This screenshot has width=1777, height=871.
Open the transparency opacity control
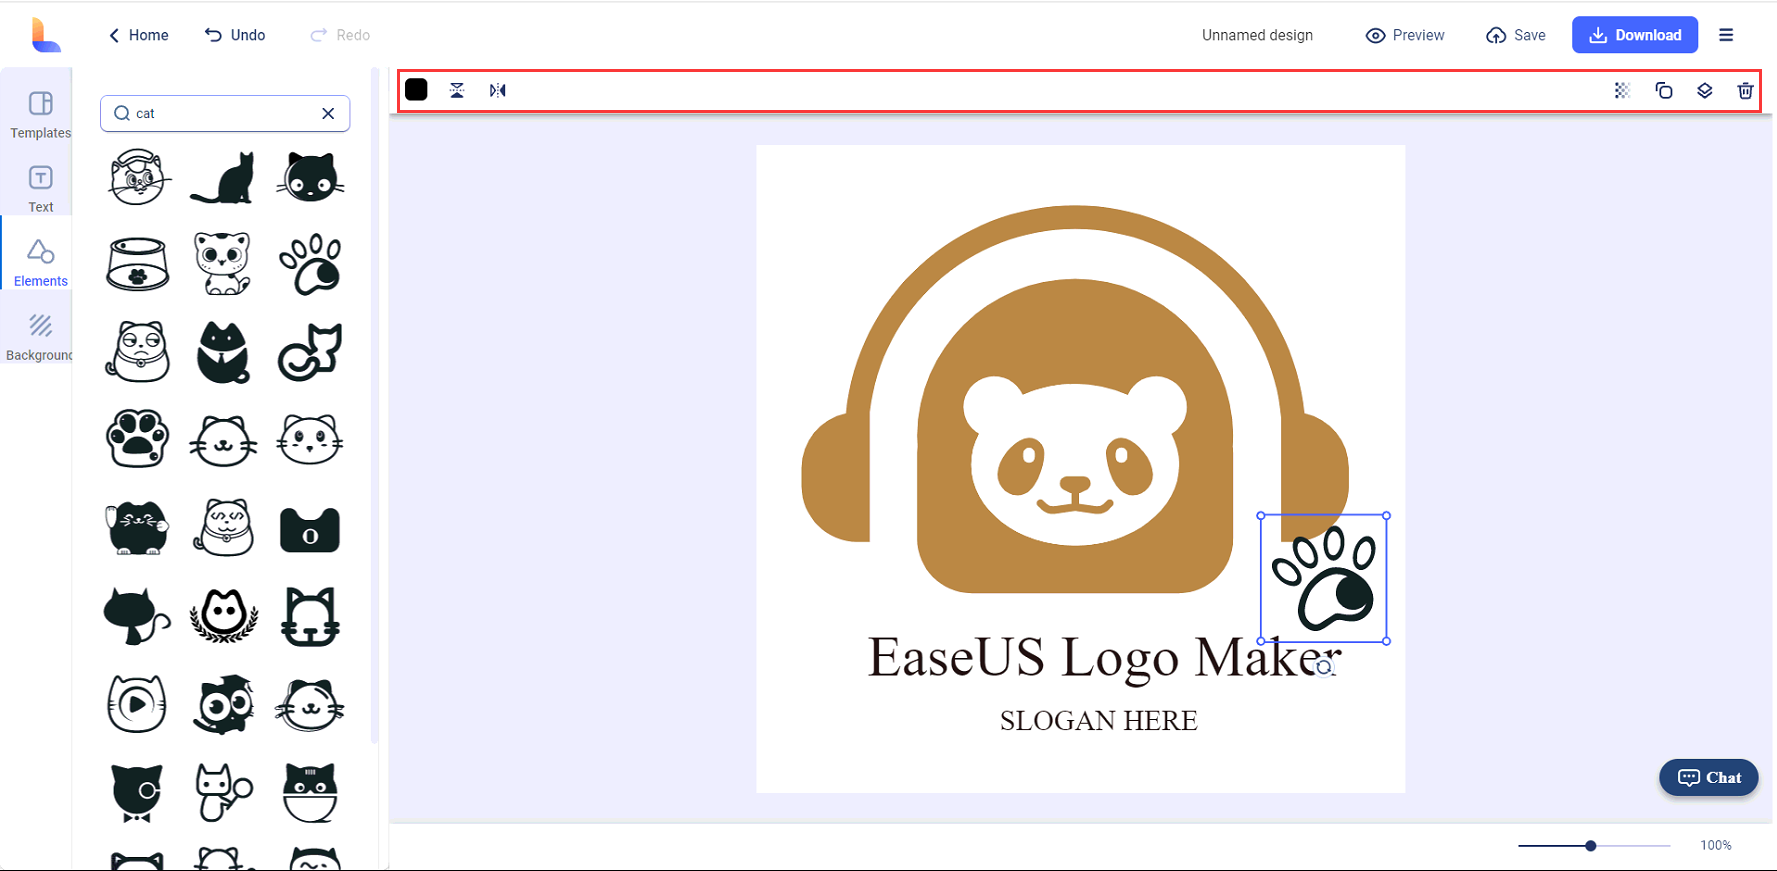pyautogui.click(x=1622, y=90)
